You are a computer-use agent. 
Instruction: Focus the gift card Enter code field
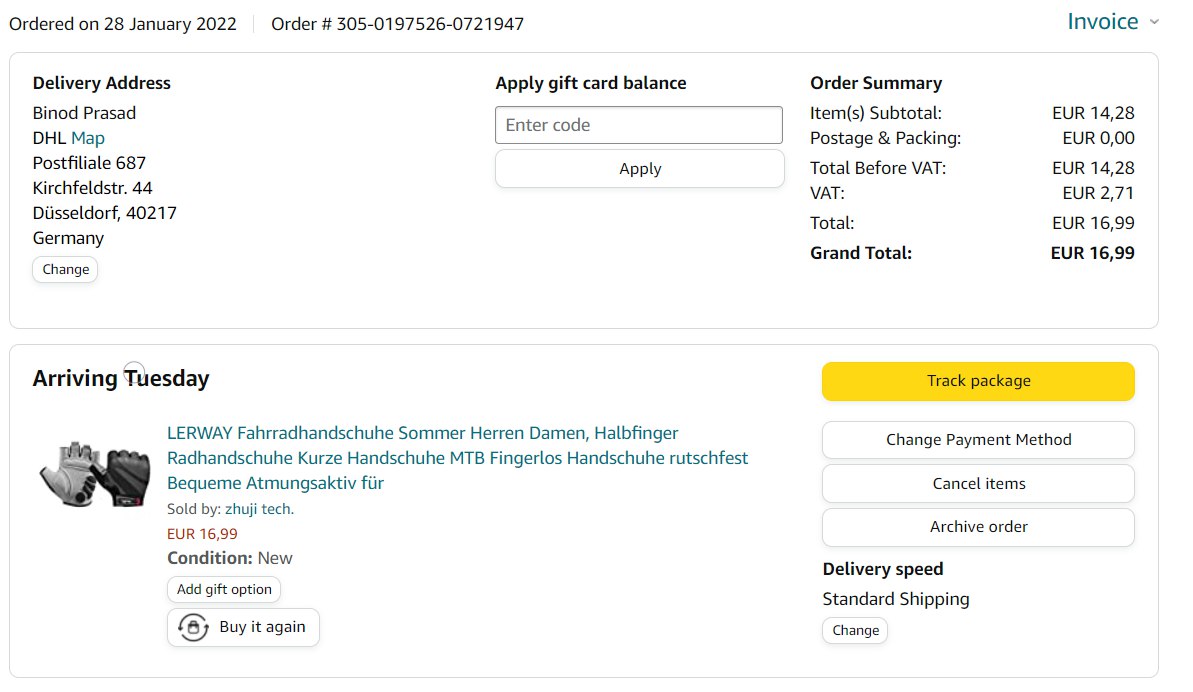pos(639,125)
